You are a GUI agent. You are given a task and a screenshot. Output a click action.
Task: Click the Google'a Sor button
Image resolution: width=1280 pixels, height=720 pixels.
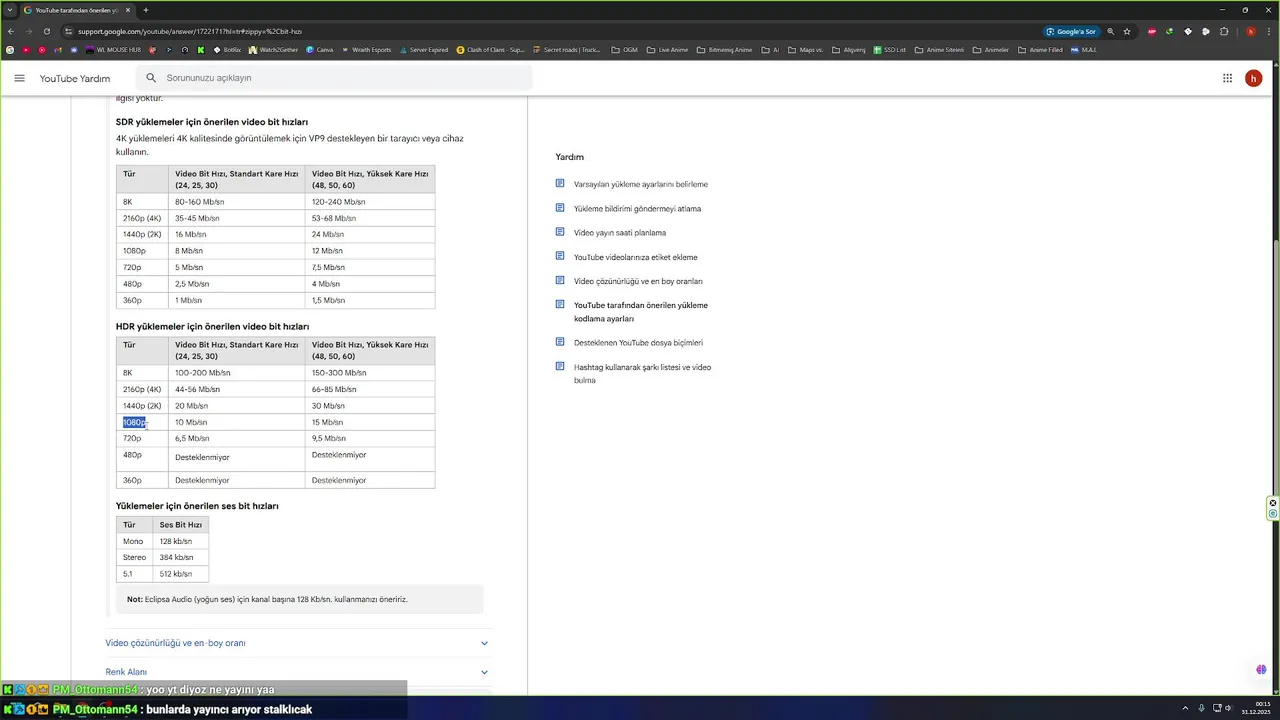point(1071,31)
